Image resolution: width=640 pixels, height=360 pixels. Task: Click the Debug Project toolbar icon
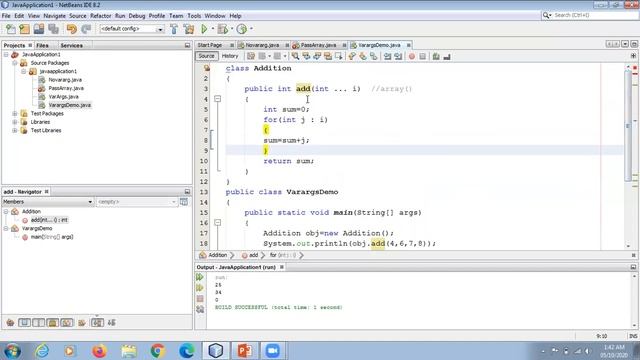(223, 29)
